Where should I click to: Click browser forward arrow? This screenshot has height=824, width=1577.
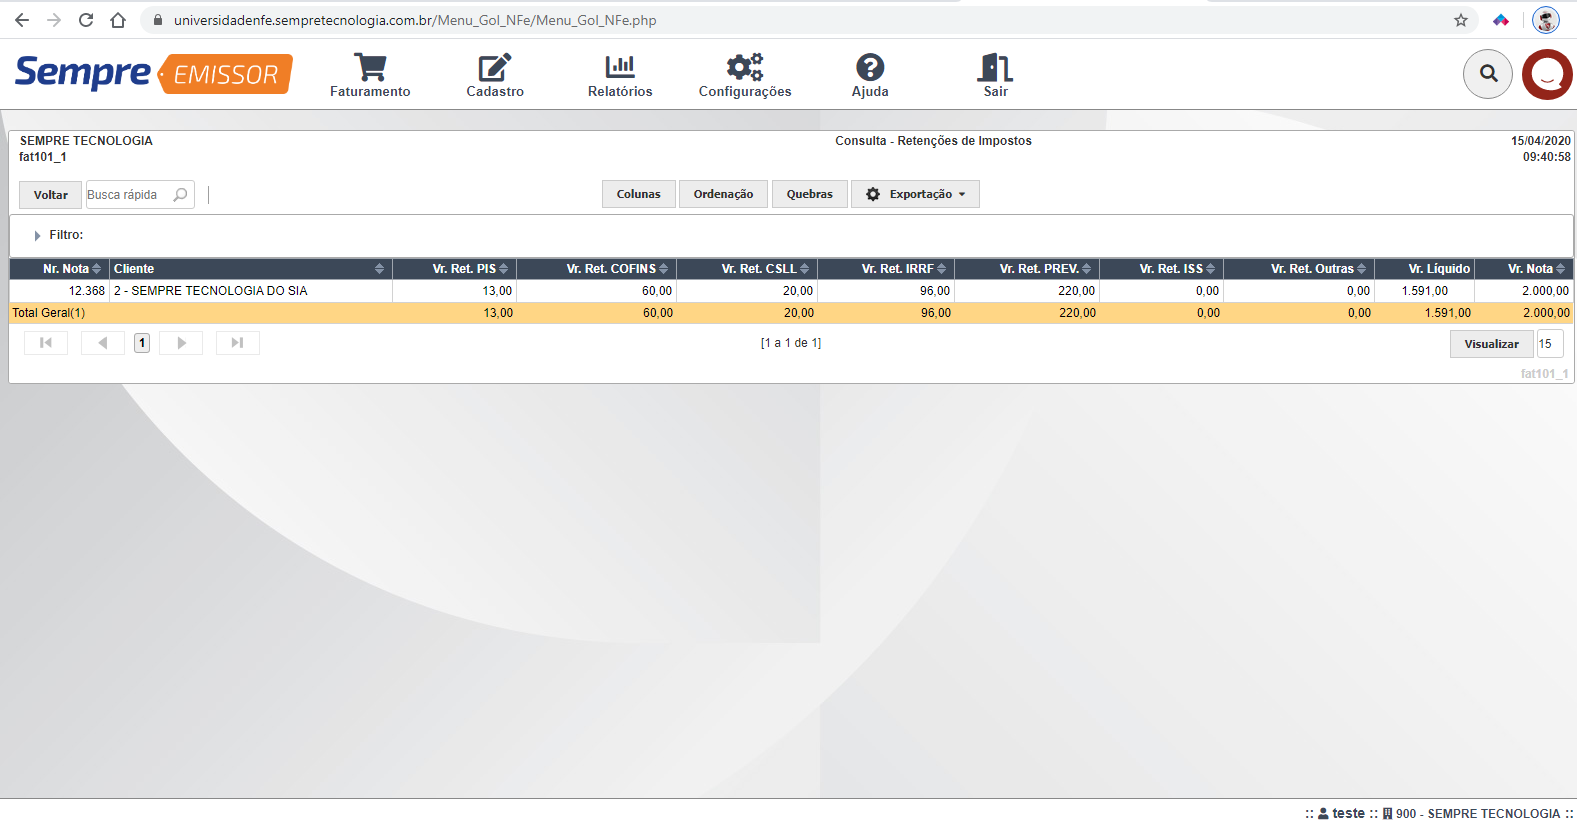[54, 20]
